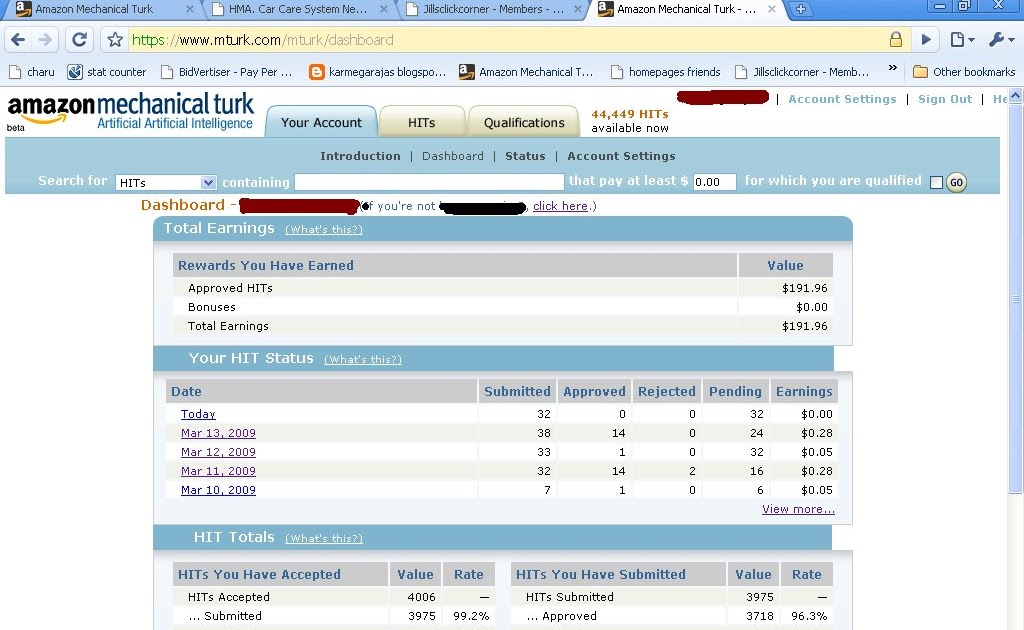1024x630 pixels.
Task: Open the stat counter bookmark
Action: (x=105, y=71)
